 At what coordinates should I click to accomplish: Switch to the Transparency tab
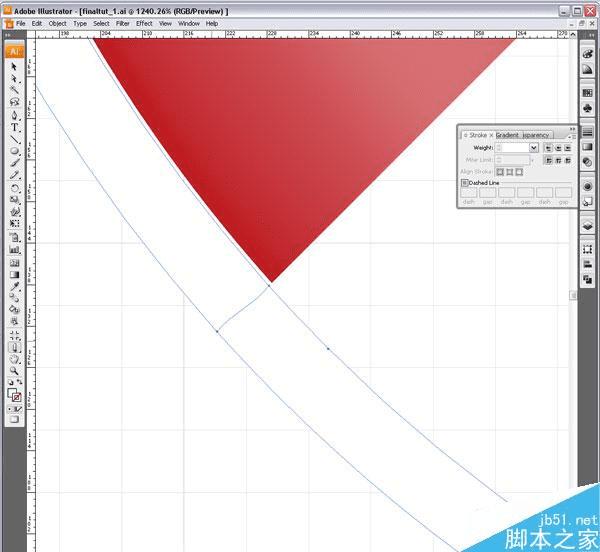[x=535, y=135]
